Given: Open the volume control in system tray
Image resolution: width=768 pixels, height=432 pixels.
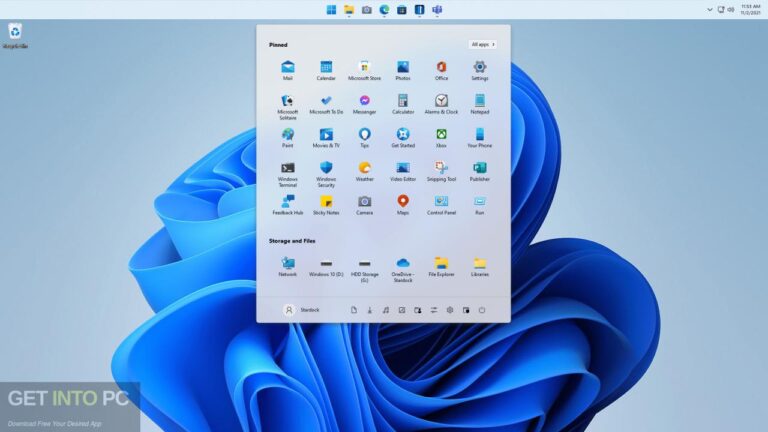Looking at the screenshot, I should tap(731, 10).
